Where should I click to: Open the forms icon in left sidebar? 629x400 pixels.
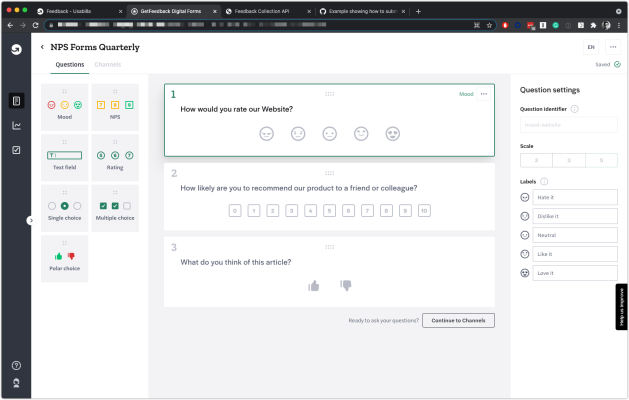[16, 101]
